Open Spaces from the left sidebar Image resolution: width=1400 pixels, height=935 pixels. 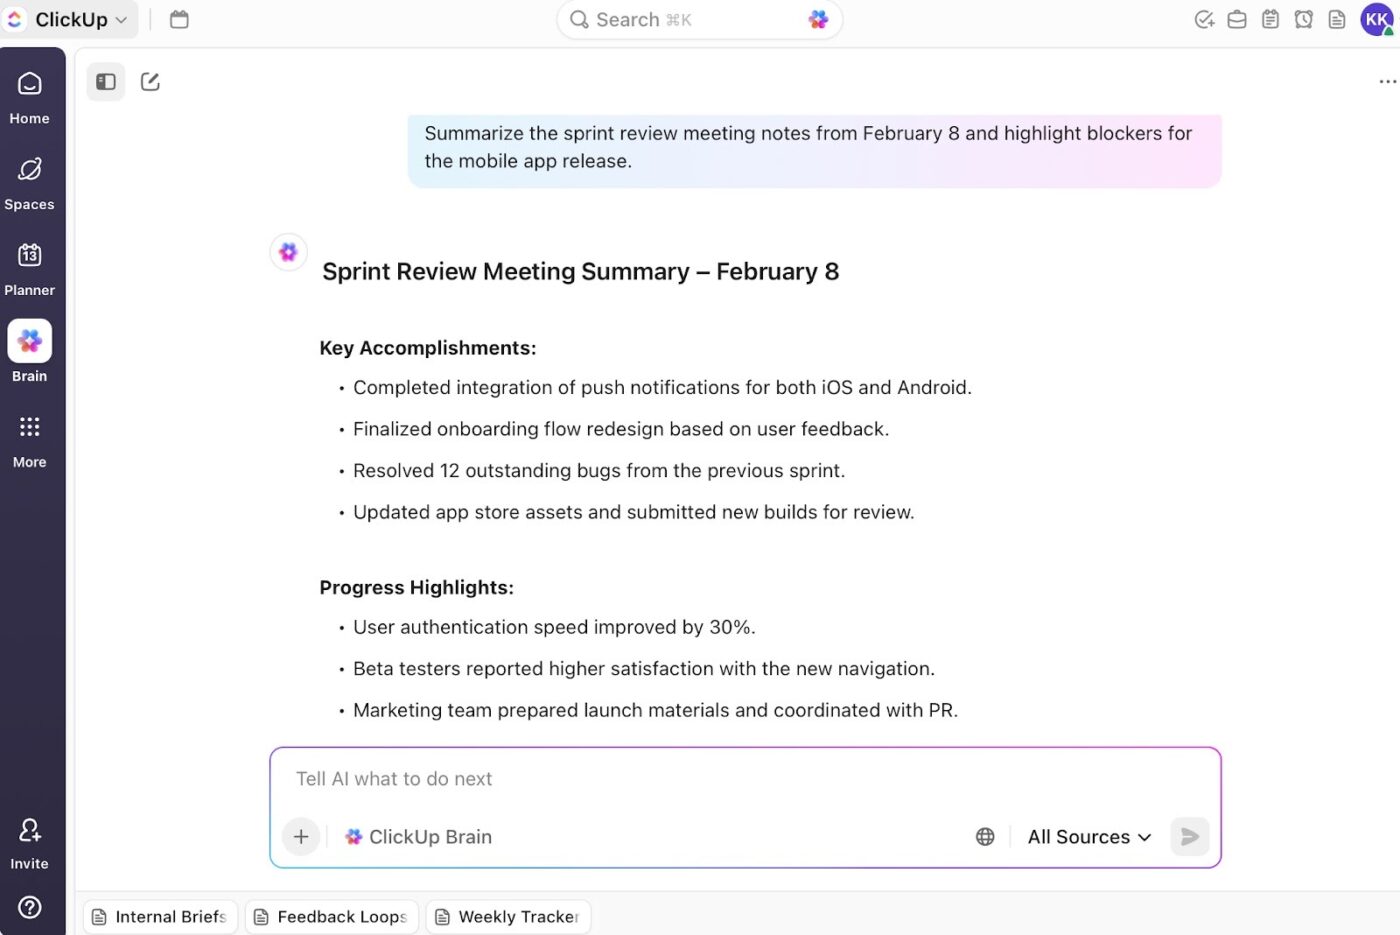pyautogui.click(x=29, y=180)
